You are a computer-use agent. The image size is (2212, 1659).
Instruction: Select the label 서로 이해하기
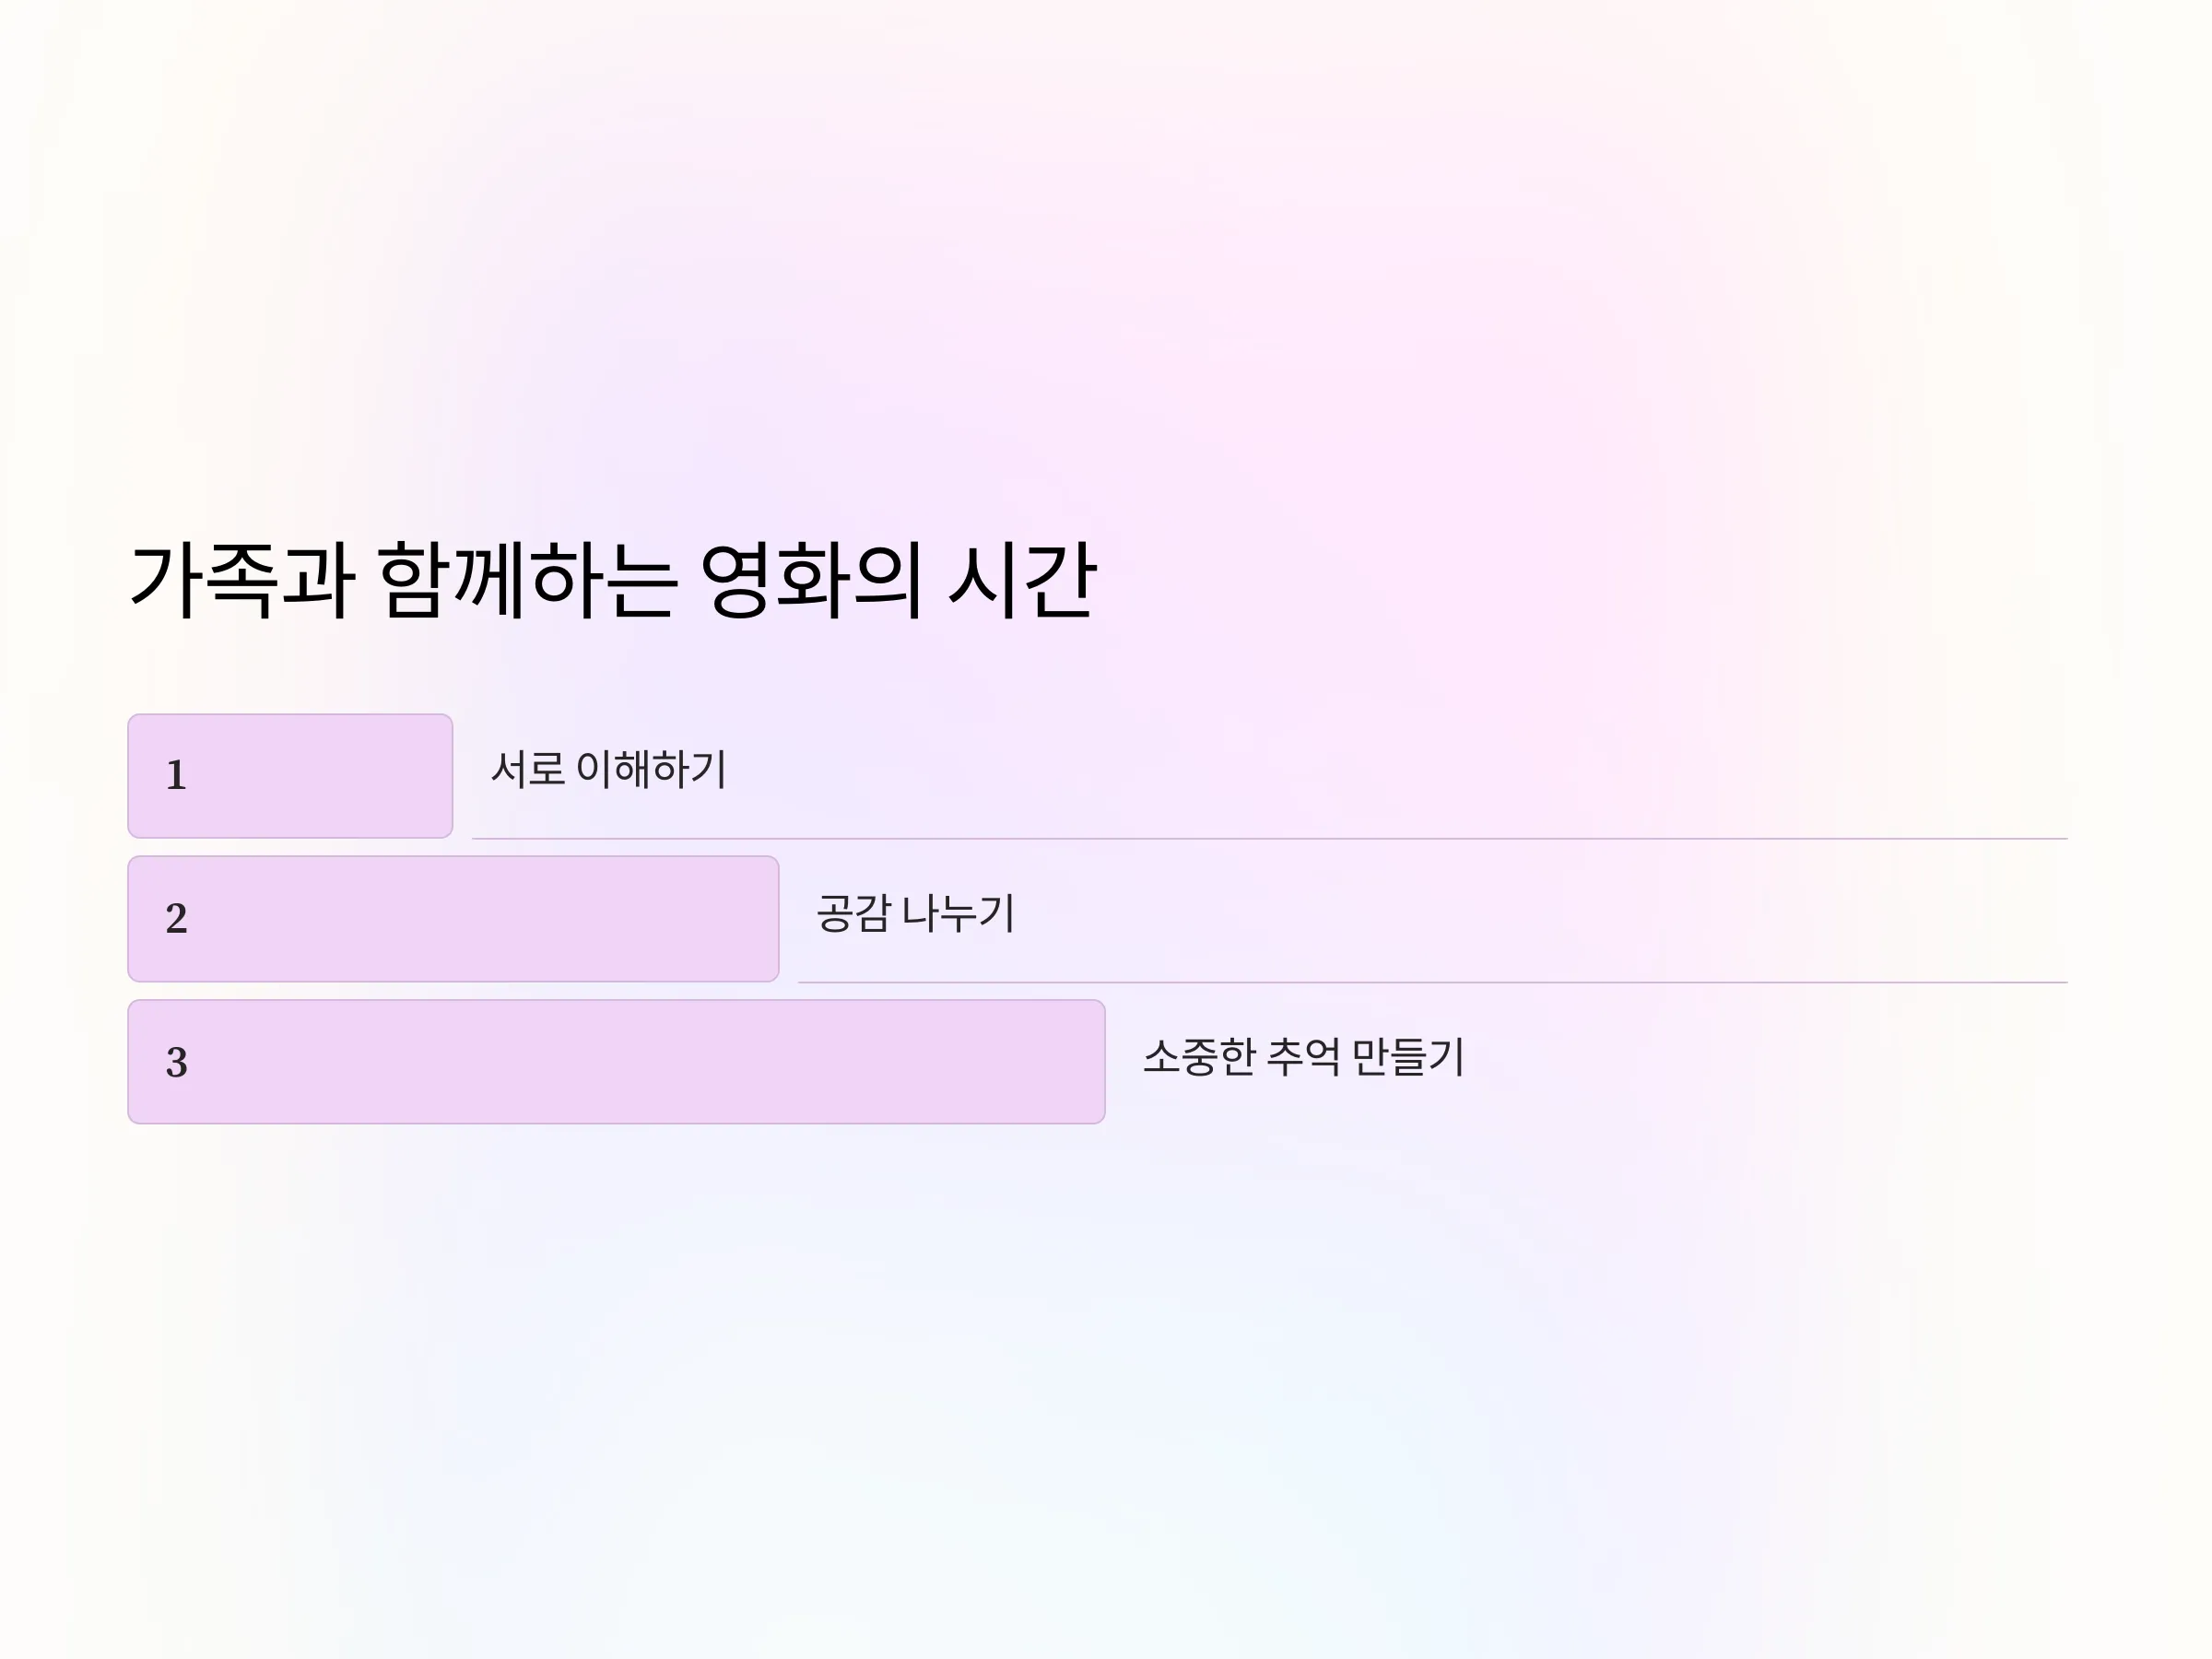608,769
